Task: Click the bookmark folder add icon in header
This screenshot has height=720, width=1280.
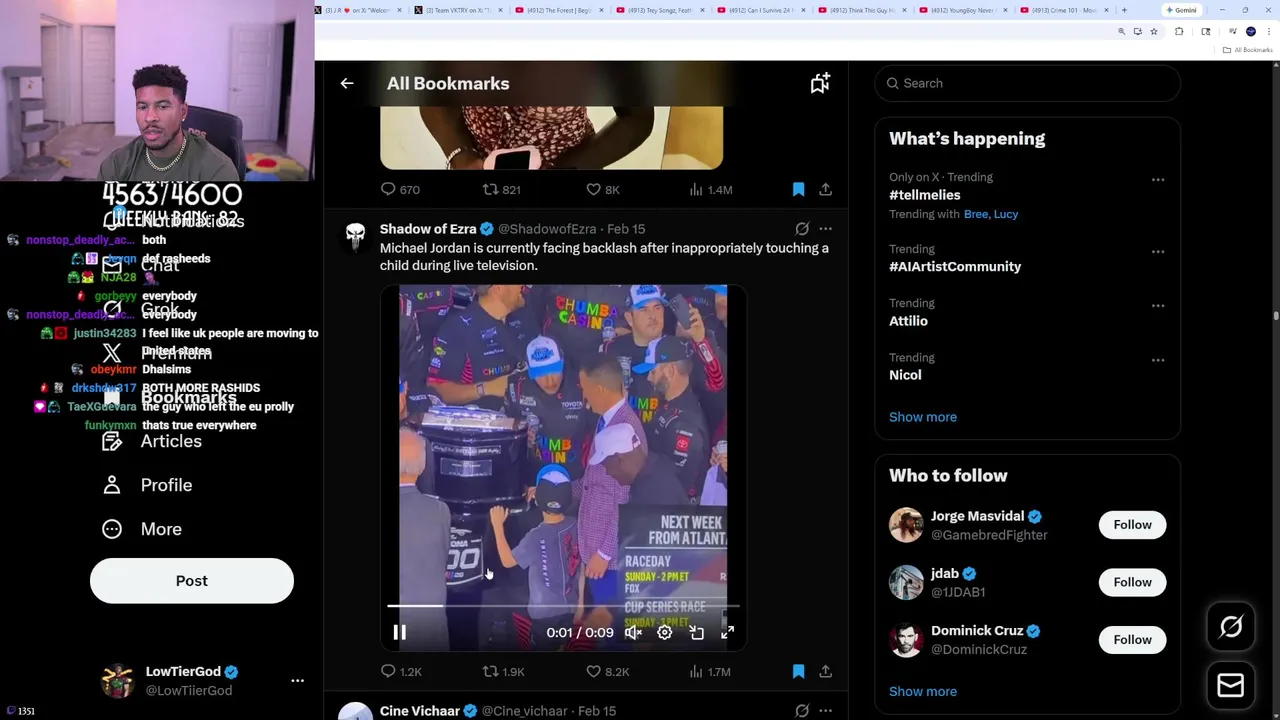Action: pyautogui.click(x=820, y=84)
